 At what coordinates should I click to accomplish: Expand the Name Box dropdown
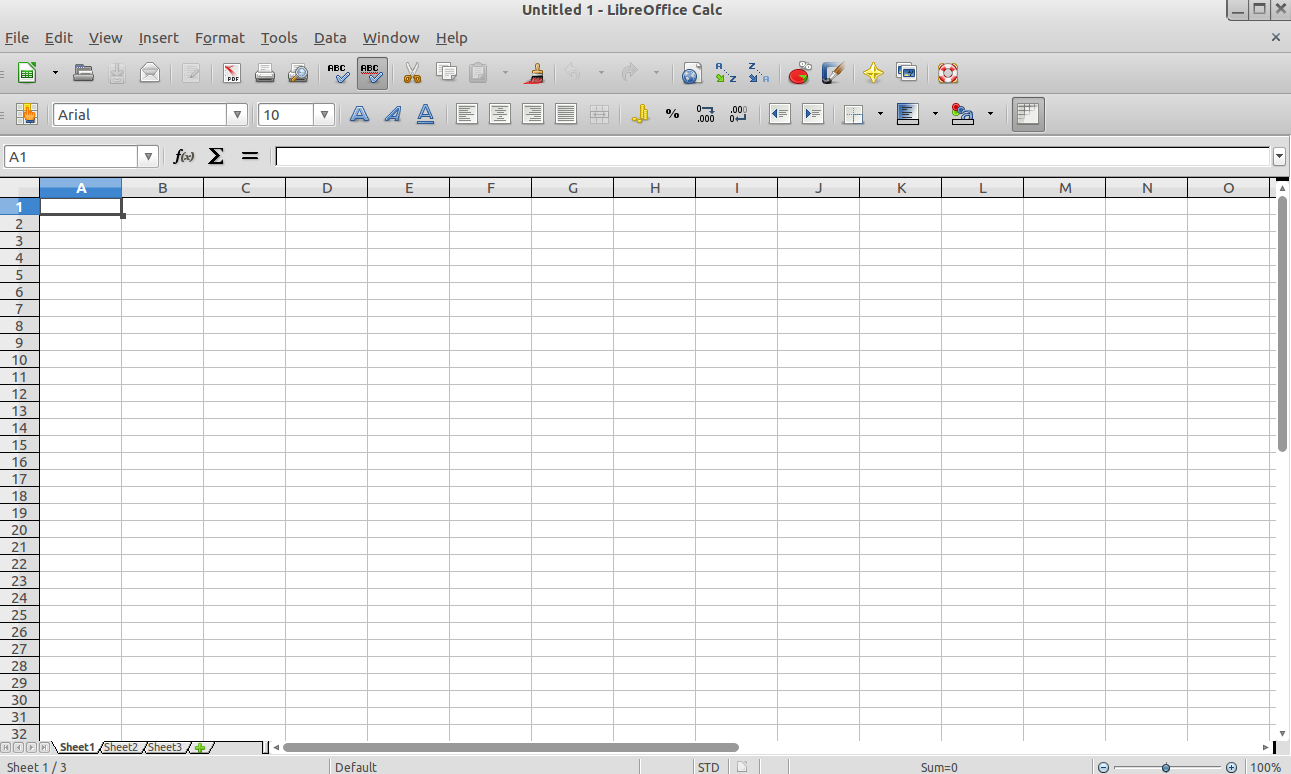149,157
